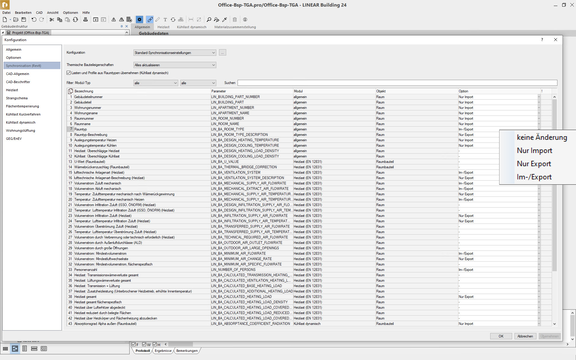The width and height of the screenshot is (576, 360).
Task: Click the highlighted view icon in bottom-left bar
Action: point(15,348)
